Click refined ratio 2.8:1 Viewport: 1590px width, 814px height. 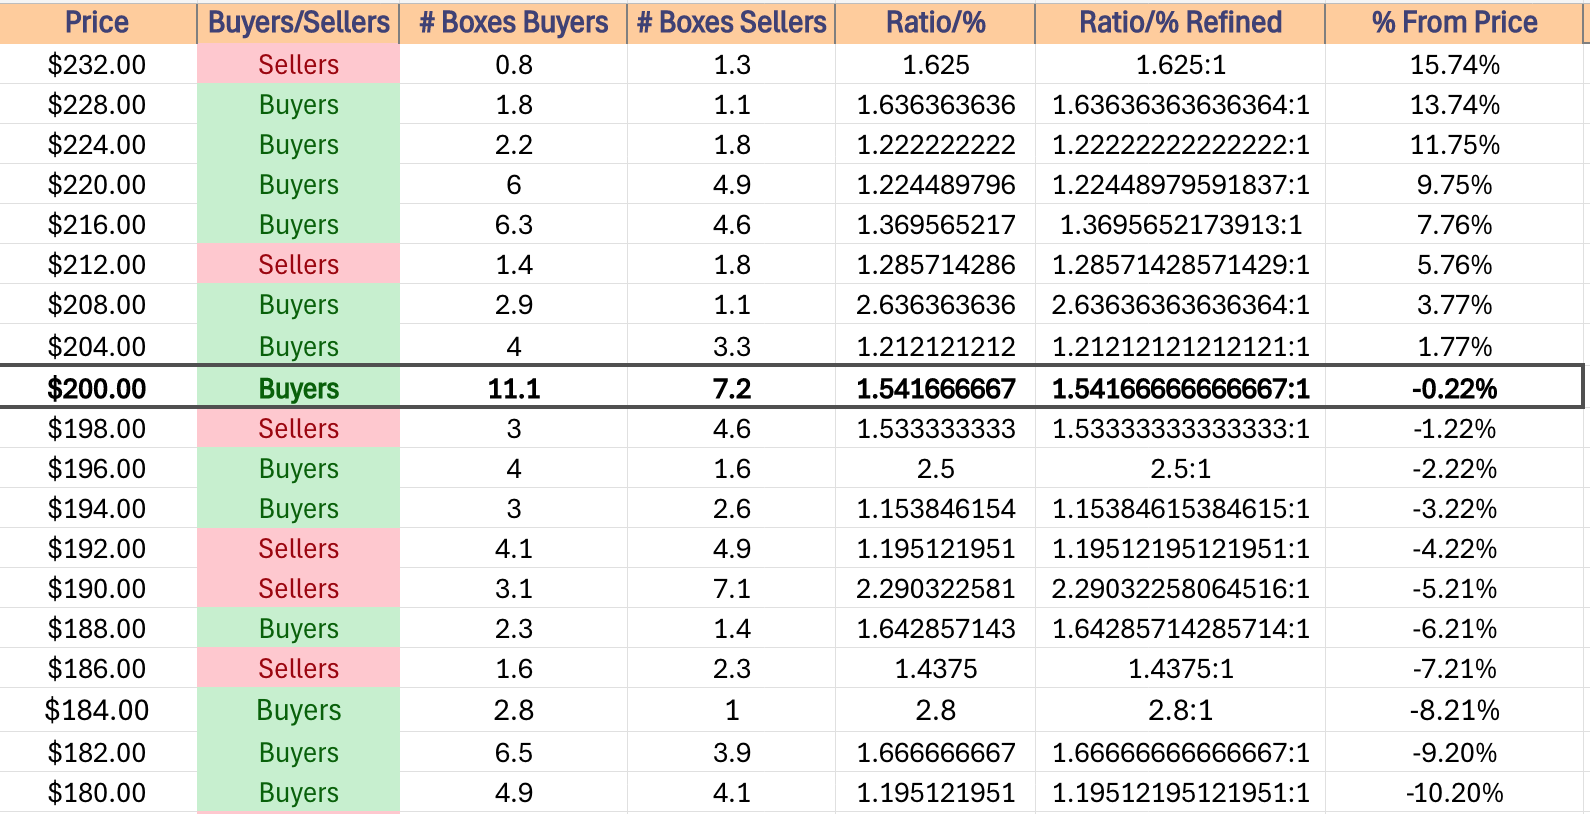tap(1180, 710)
